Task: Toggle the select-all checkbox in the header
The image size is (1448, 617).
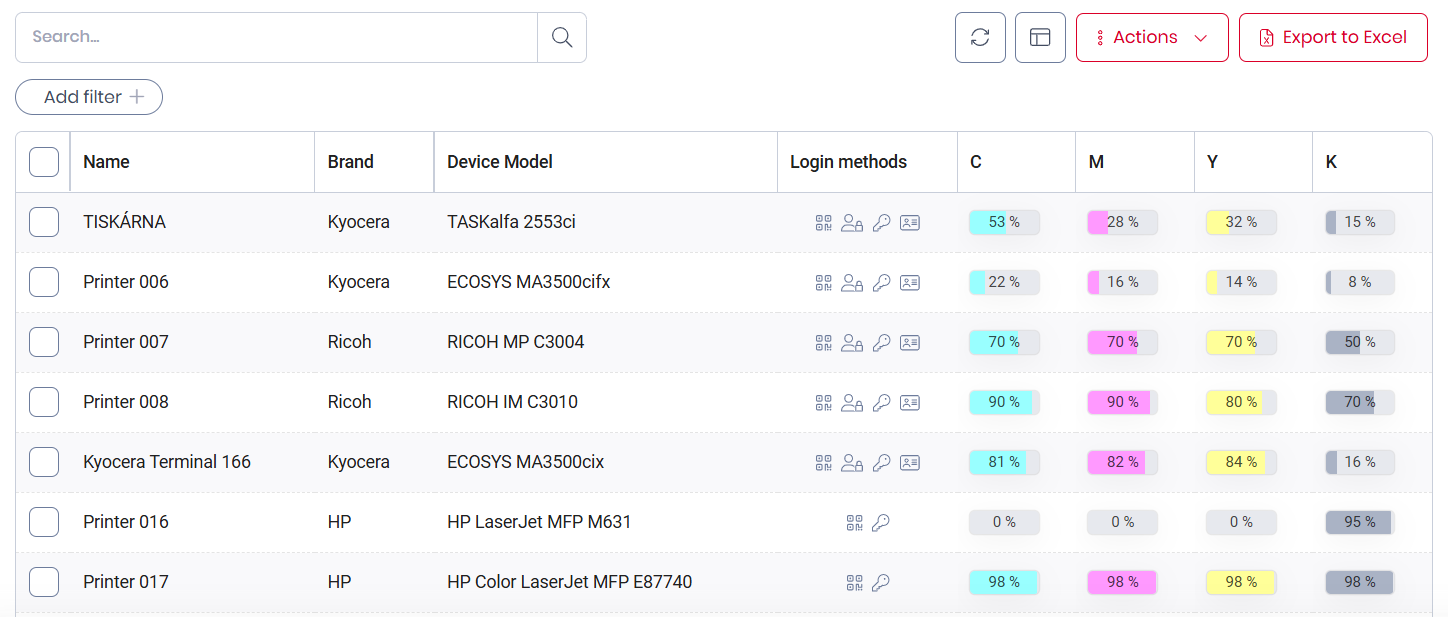Action: [x=44, y=162]
